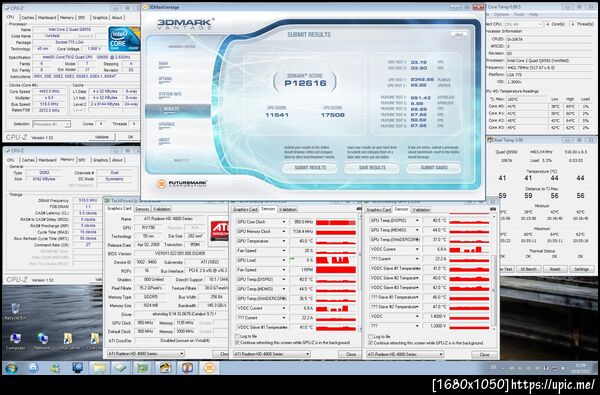600x395 pixels.
Task: Open the About tab in CPU-Z processor window
Action: click(x=117, y=17)
